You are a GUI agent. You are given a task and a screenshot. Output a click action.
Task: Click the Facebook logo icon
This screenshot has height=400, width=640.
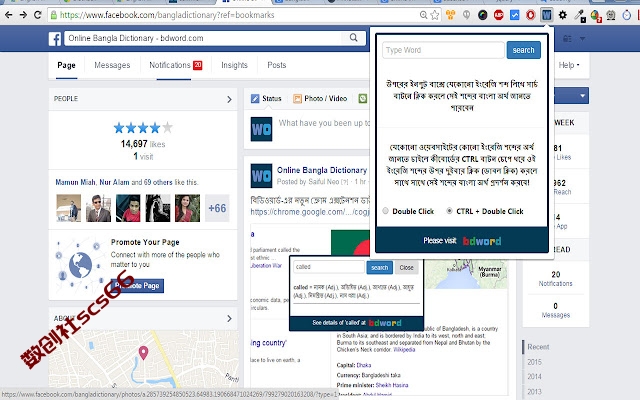tap(55, 39)
